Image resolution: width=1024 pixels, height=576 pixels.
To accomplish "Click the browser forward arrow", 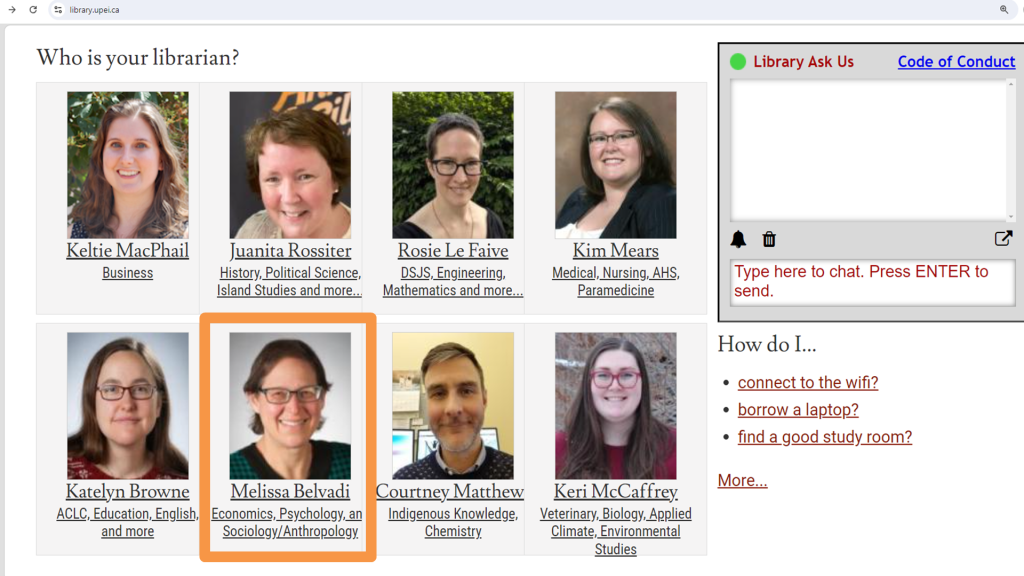I will click(x=12, y=10).
